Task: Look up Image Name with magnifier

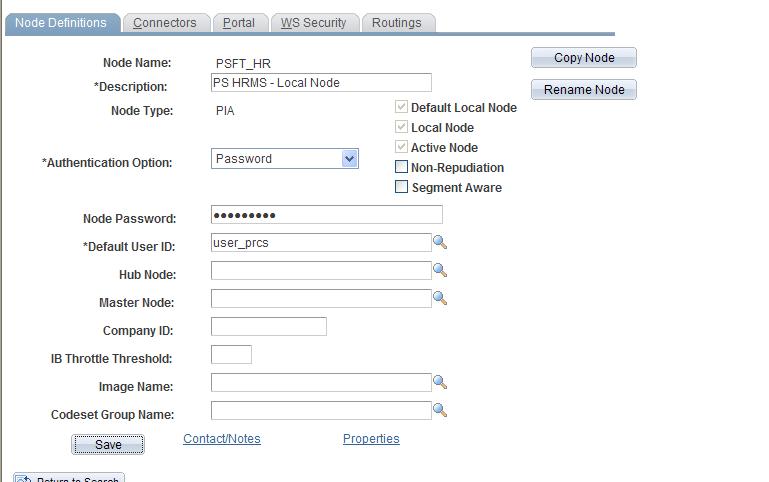Action: tap(440, 383)
